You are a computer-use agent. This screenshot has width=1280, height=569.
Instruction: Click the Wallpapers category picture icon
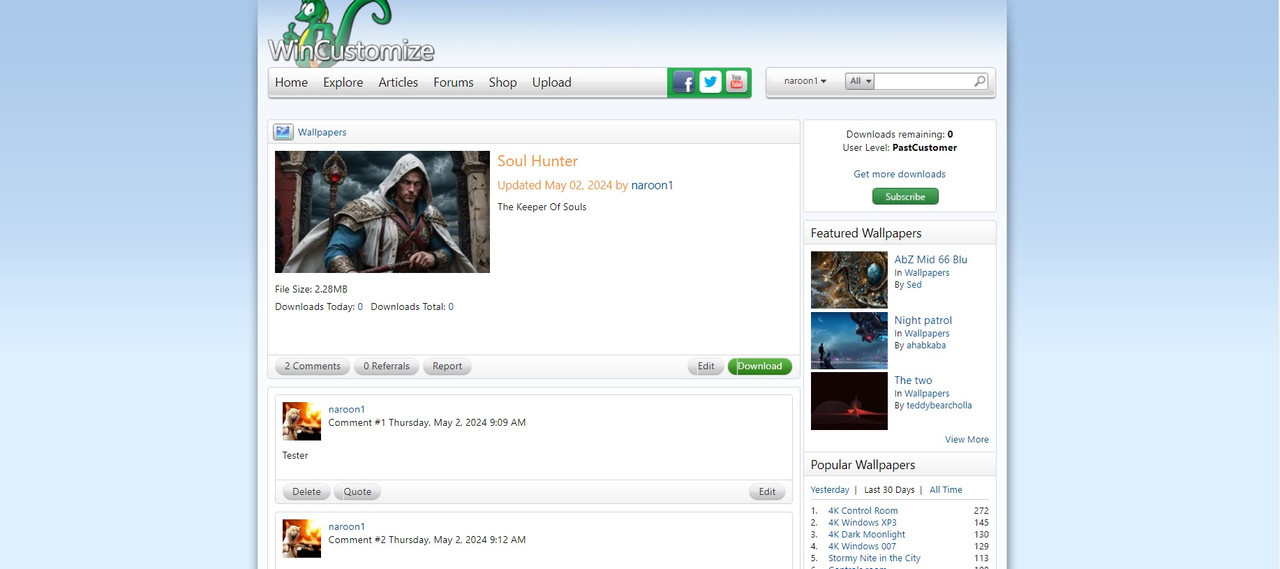tap(283, 132)
